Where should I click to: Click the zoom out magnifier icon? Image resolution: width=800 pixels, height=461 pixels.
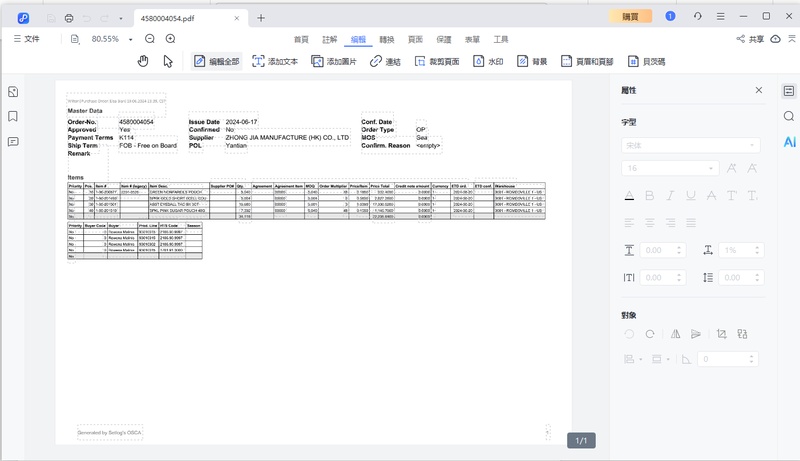150,39
